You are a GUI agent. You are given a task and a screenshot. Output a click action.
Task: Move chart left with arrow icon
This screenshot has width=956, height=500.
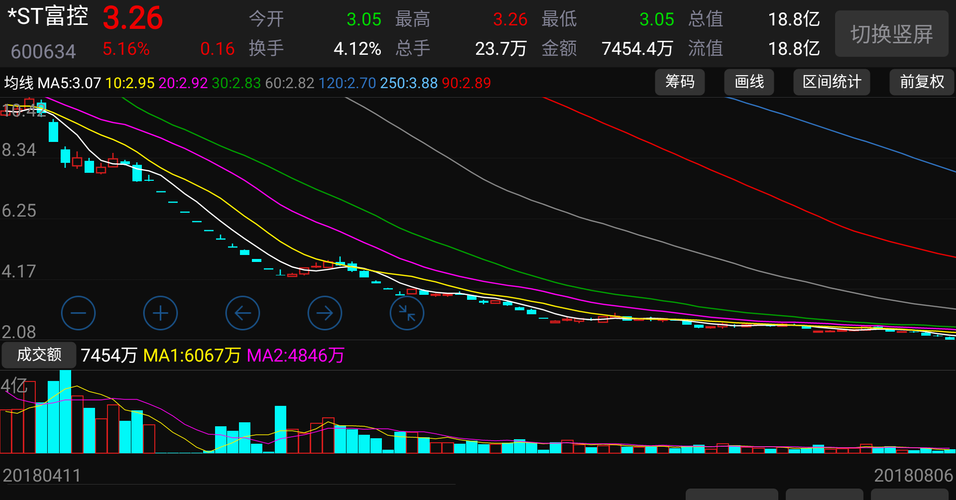(243, 313)
